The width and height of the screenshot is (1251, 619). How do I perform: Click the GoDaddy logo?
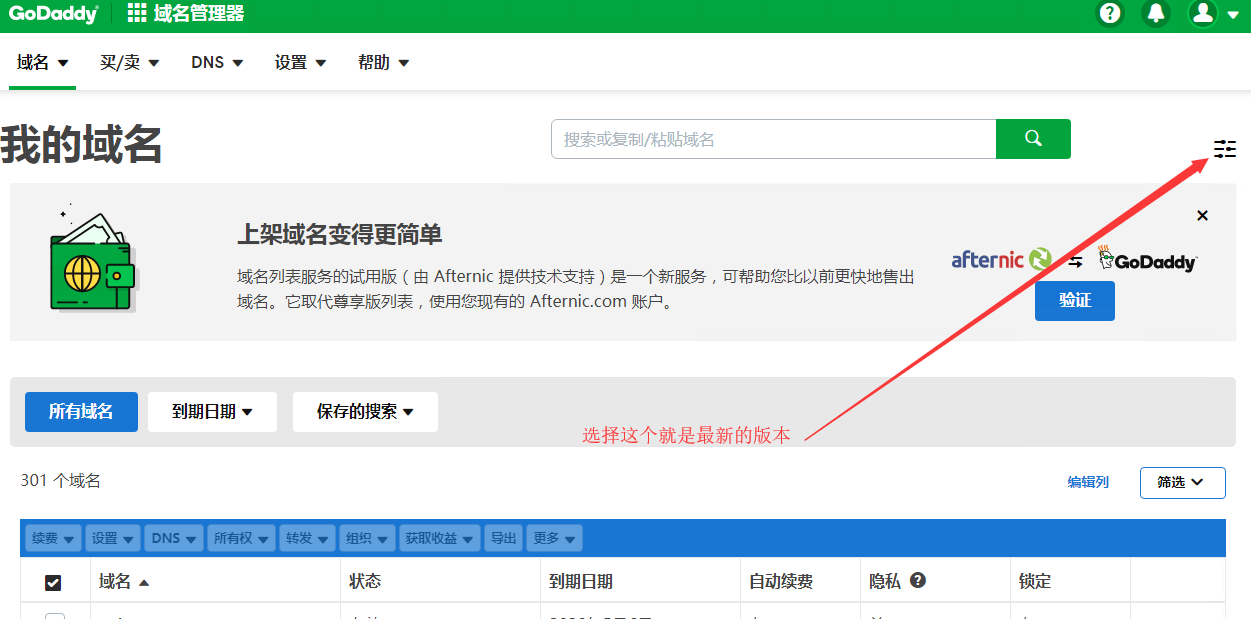tap(54, 13)
